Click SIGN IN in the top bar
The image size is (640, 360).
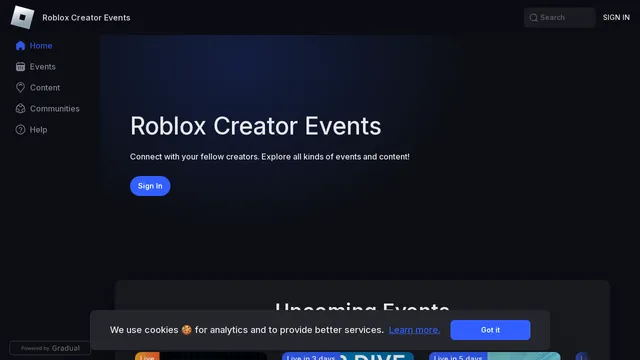coord(616,18)
